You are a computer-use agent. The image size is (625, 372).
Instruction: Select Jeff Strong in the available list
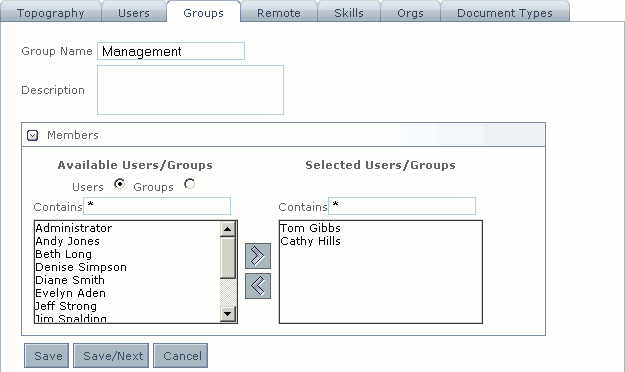[x=127, y=306]
